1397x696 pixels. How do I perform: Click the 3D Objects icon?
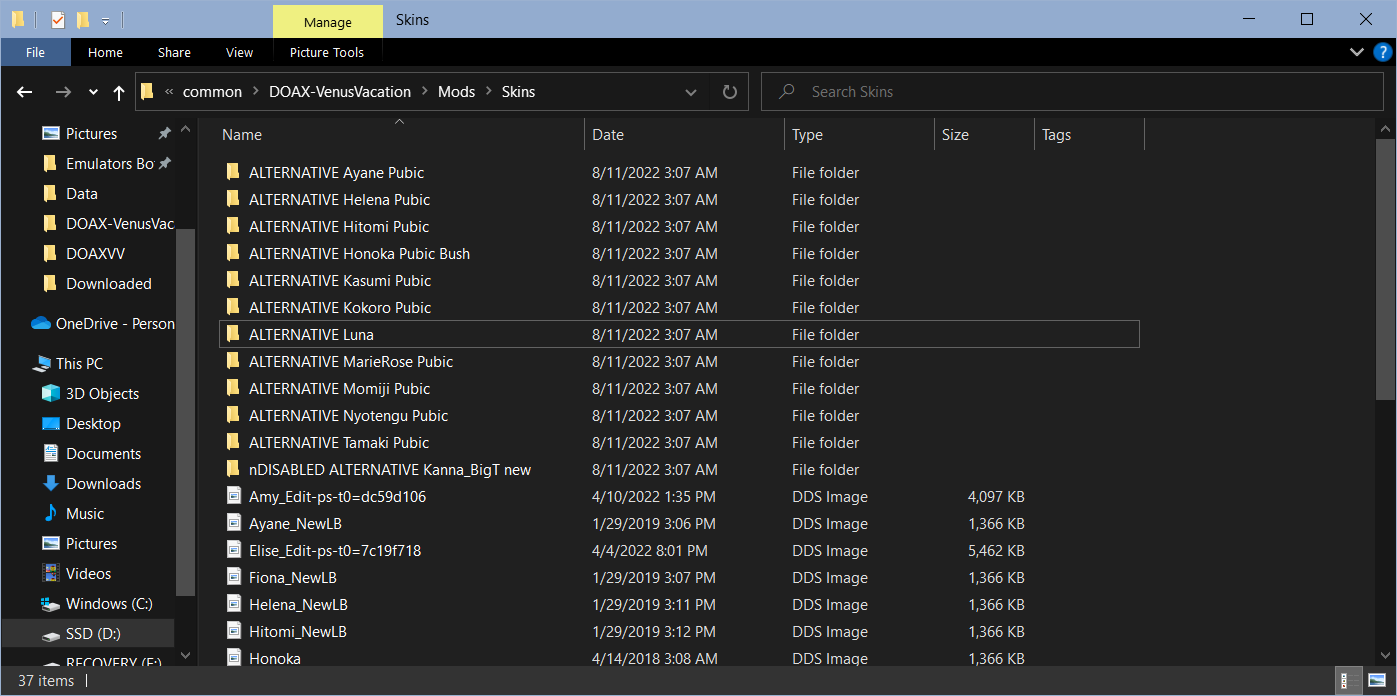tap(51, 394)
